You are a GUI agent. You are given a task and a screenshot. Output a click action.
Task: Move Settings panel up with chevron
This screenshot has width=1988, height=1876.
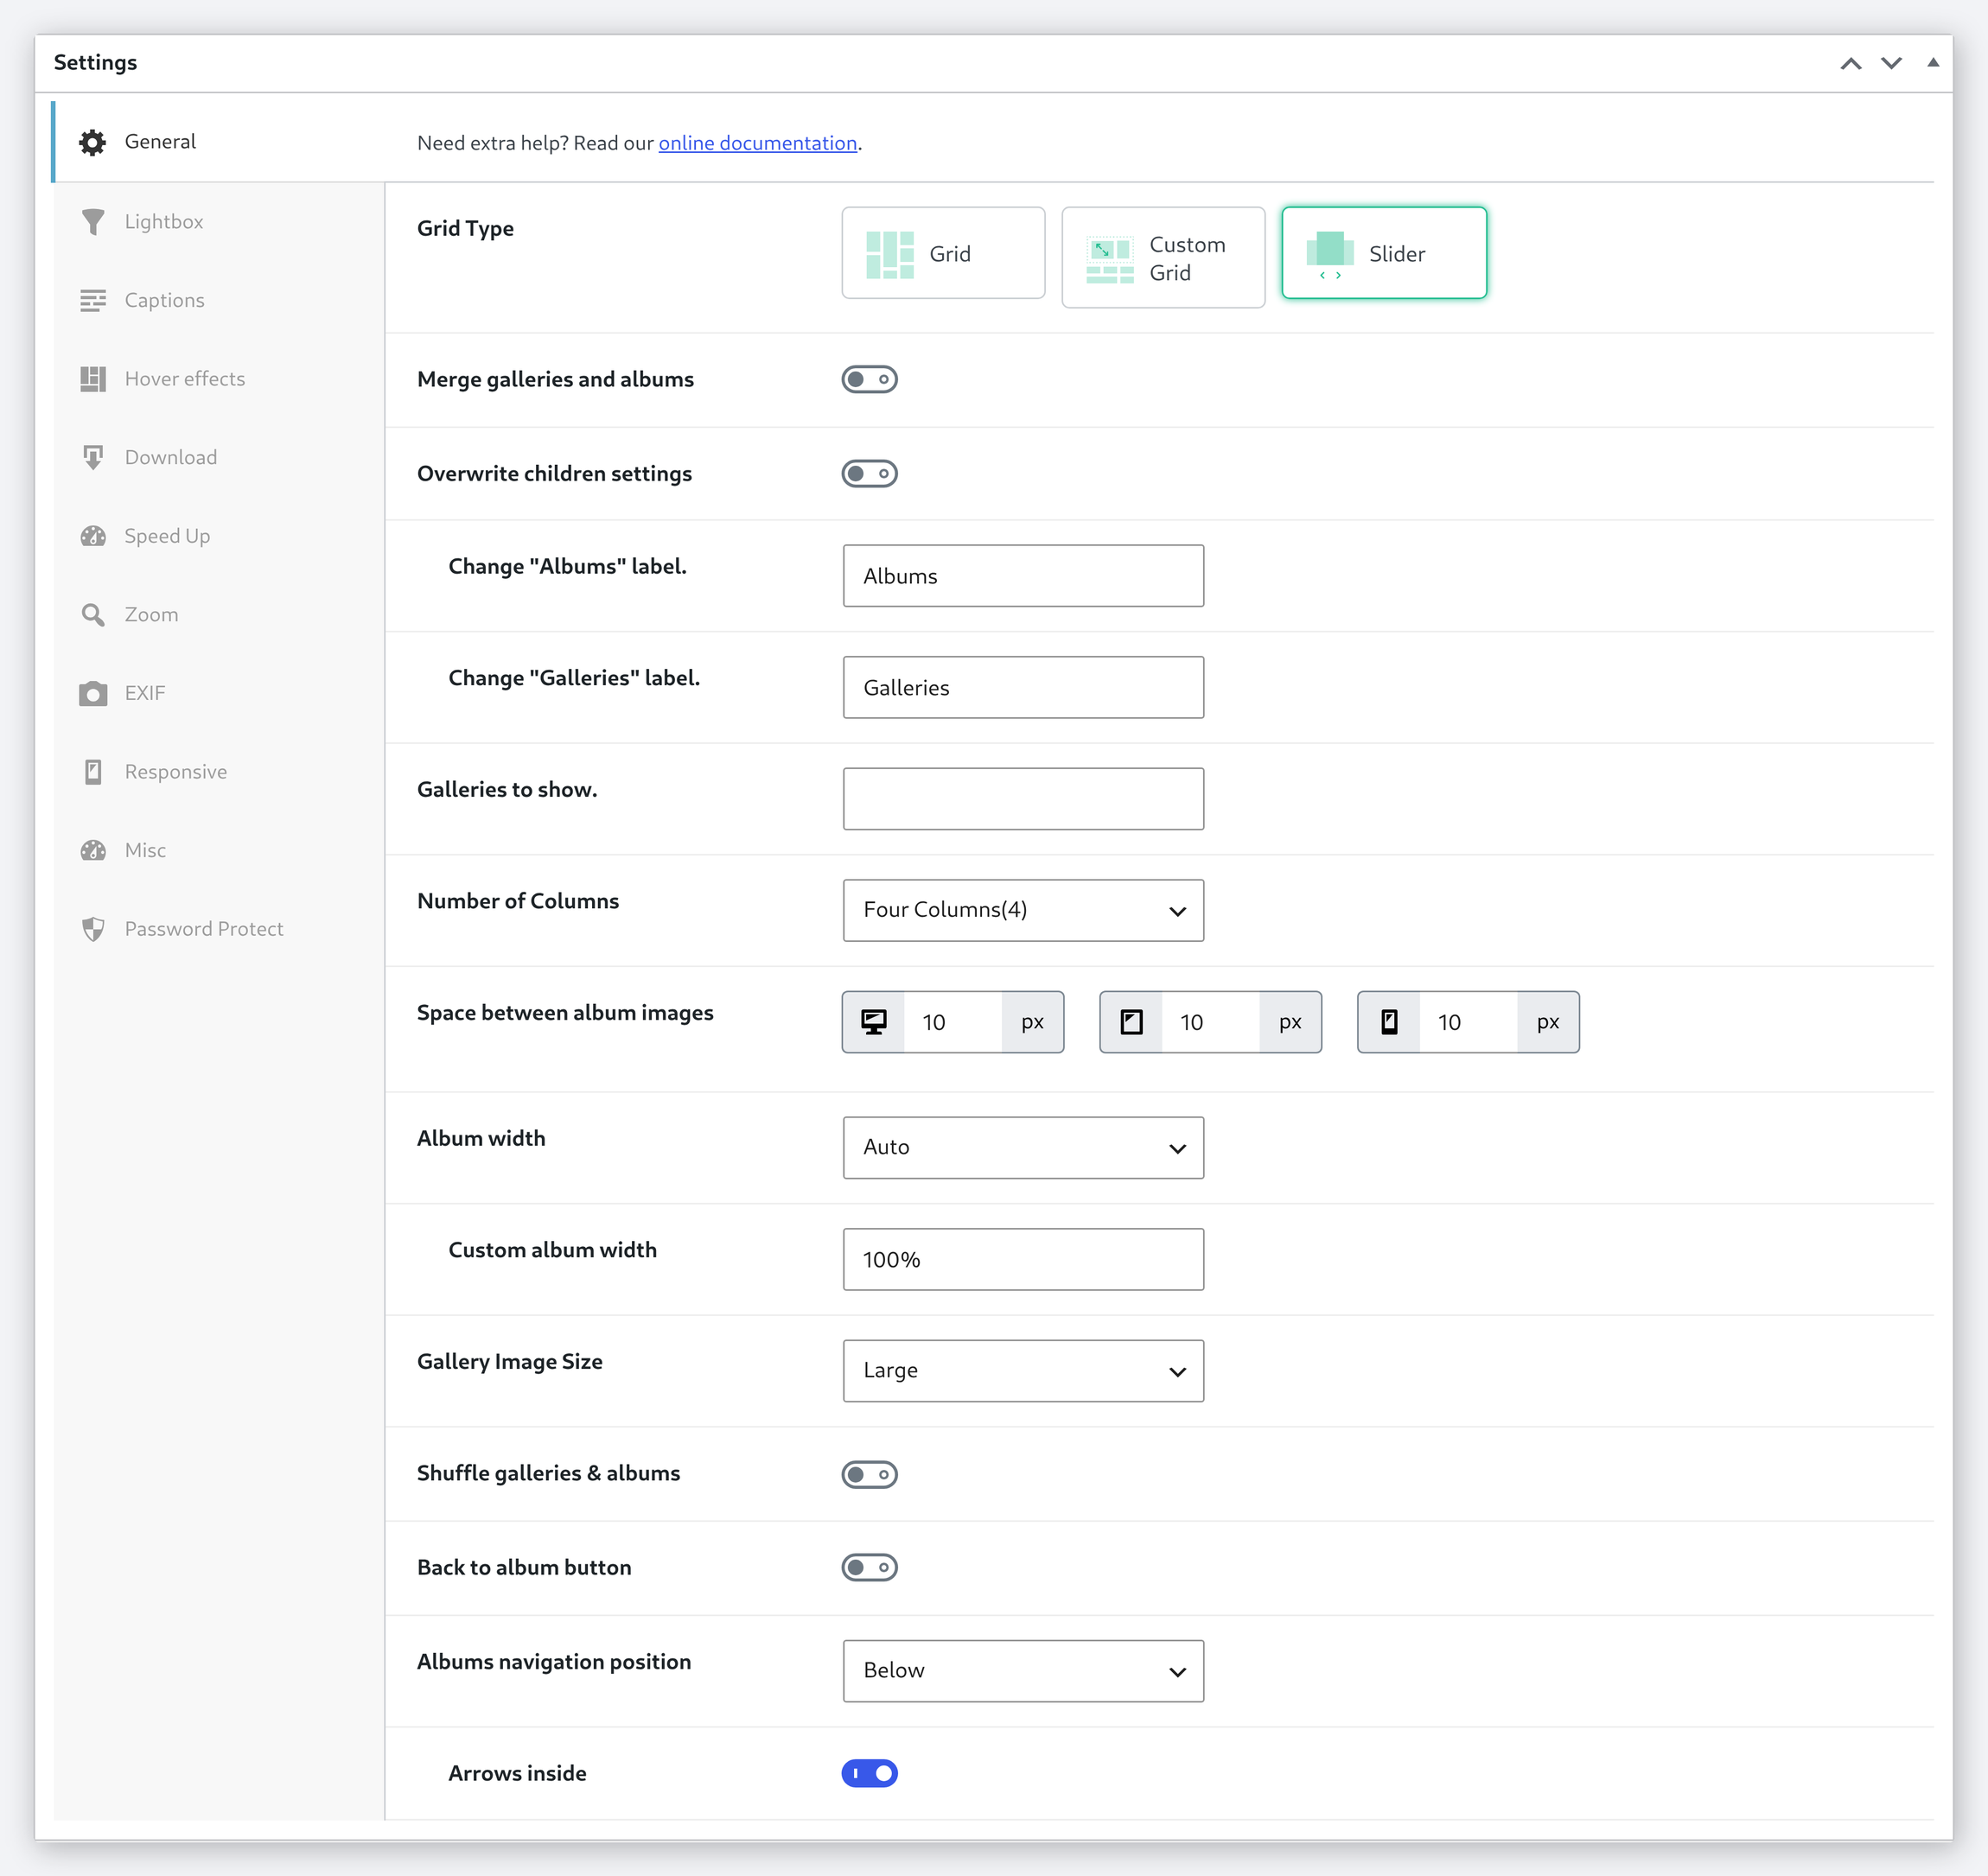(x=1851, y=63)
